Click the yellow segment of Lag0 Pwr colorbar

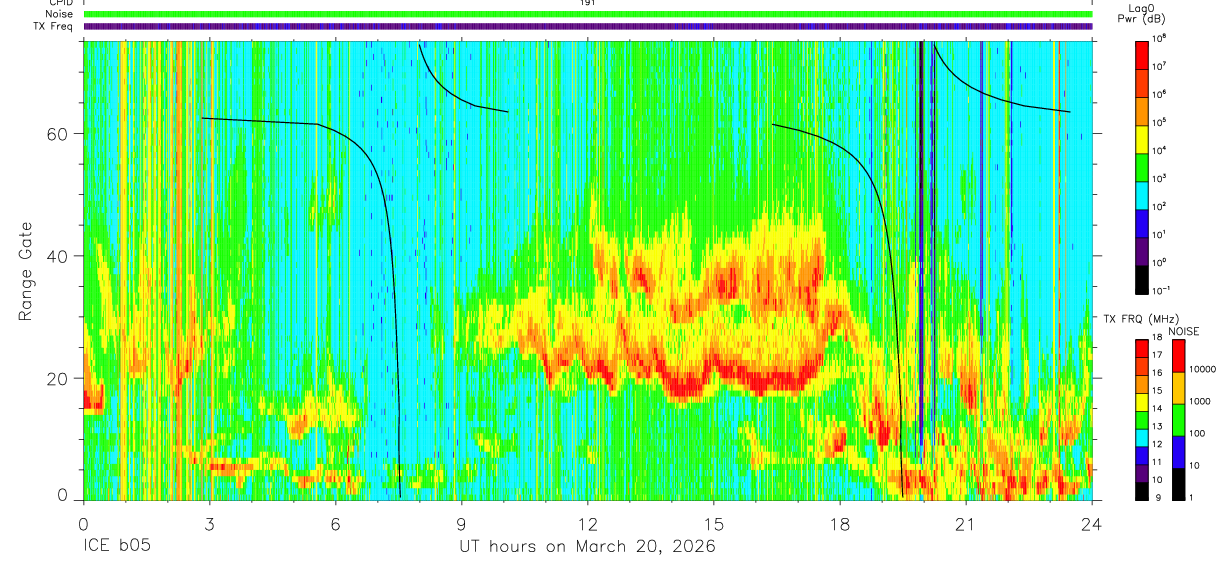[1143, 137]
